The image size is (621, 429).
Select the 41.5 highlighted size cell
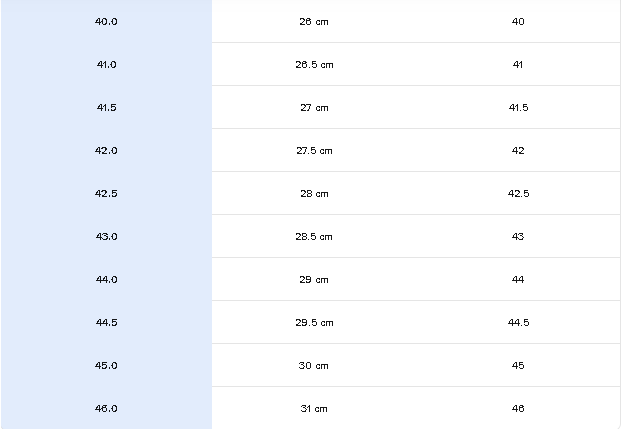click(106, 107)
